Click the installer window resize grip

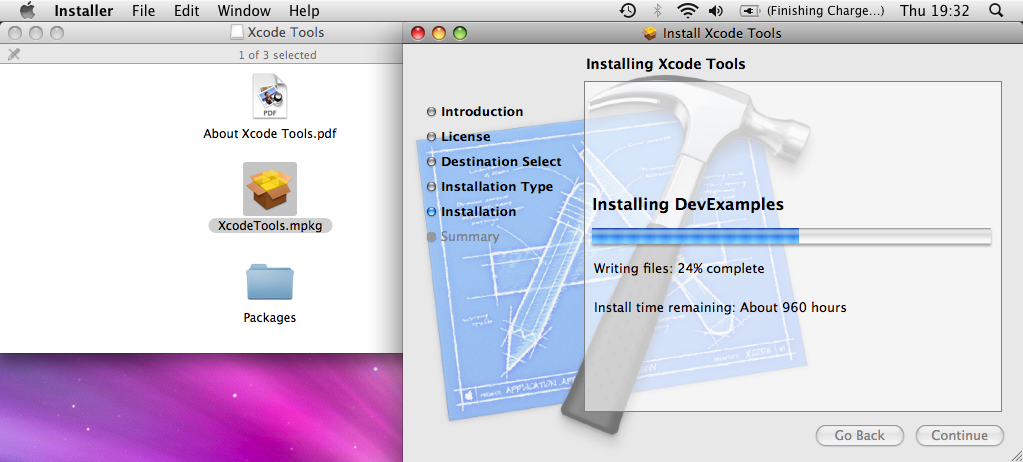click(1016, 455)
